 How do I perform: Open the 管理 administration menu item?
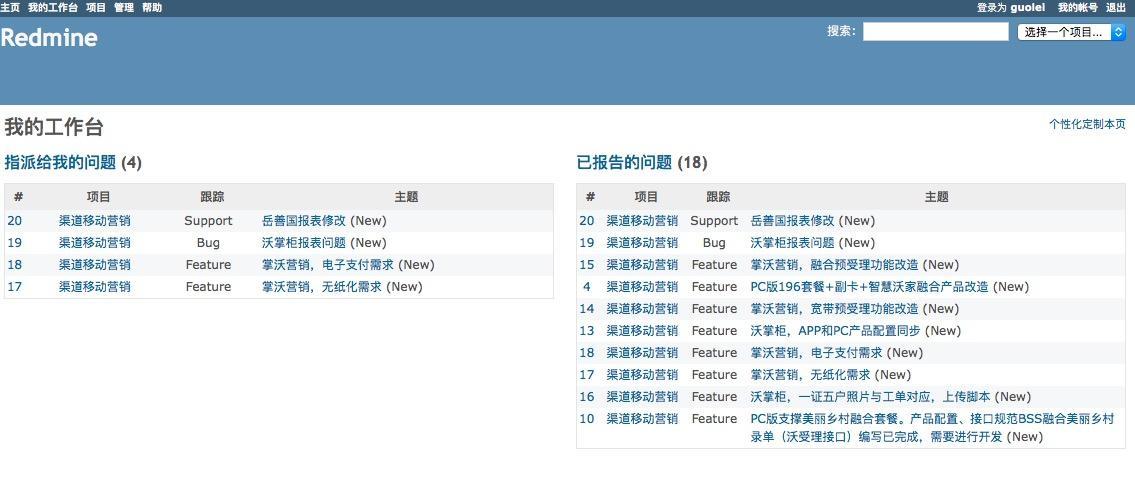pos(124,7)
